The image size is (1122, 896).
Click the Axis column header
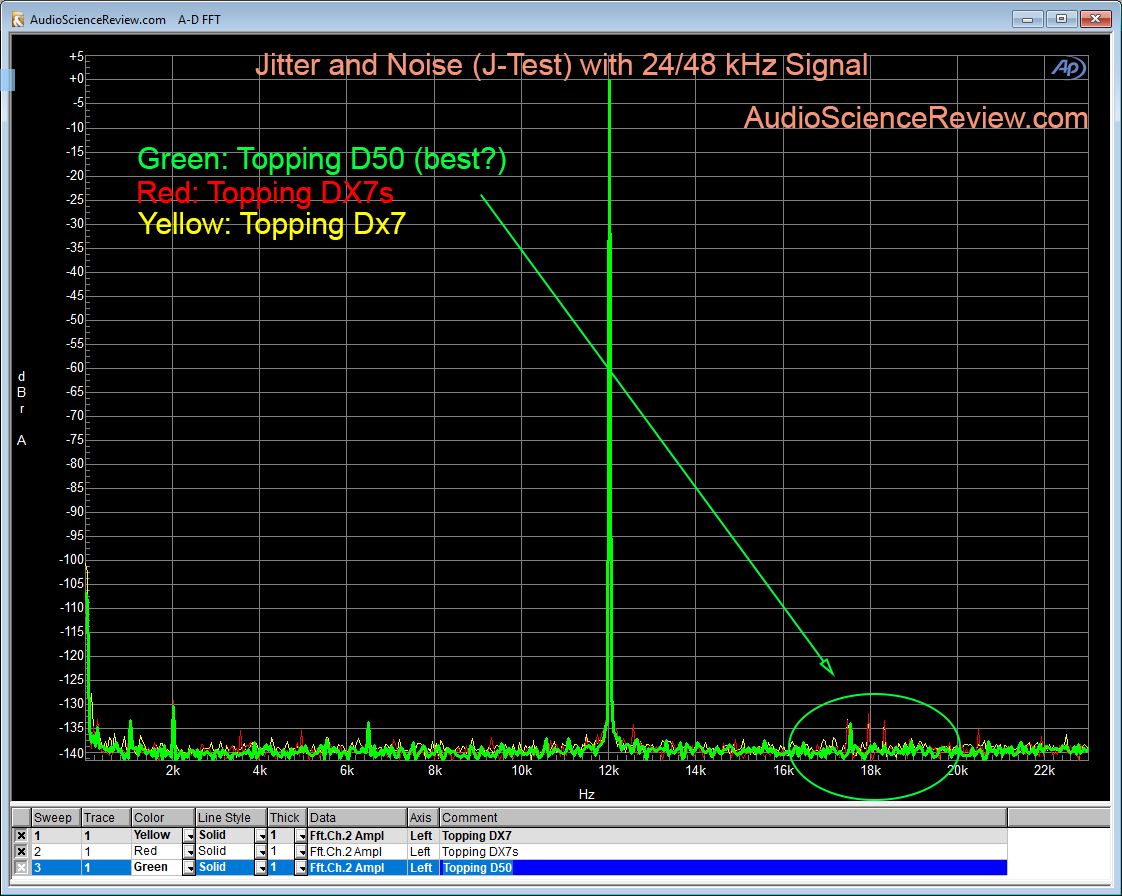(x=423, y=817)
